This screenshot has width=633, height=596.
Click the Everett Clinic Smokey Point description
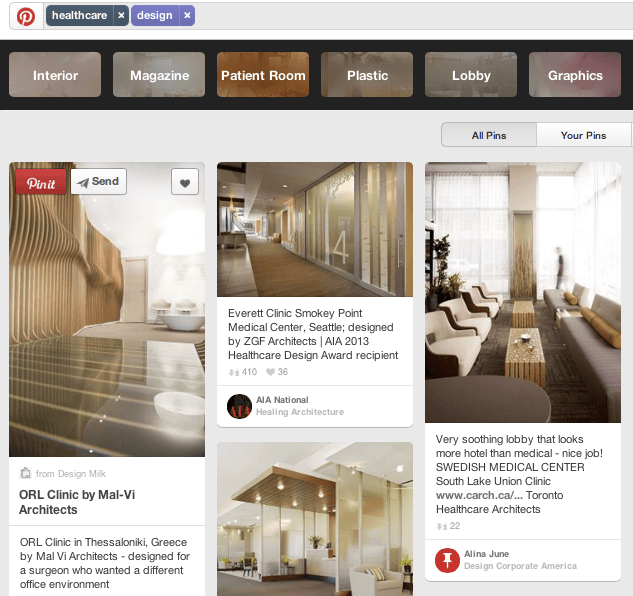(x=313, y=334)
